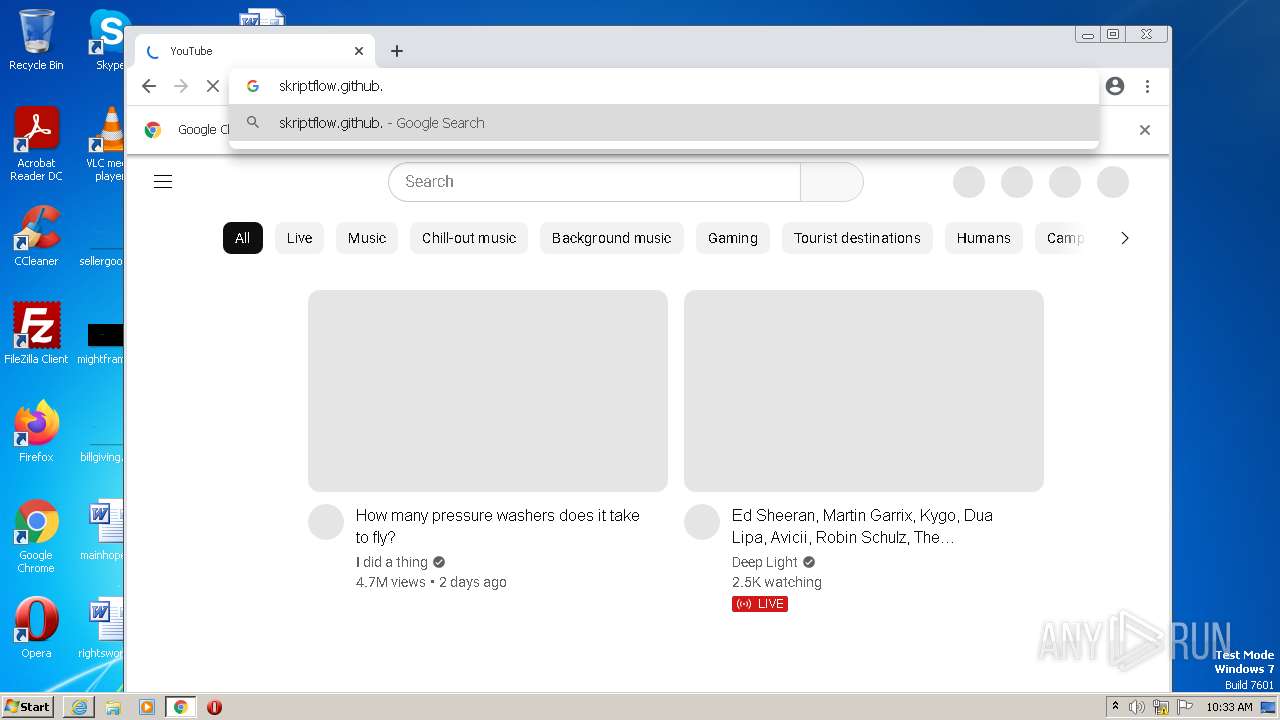Click the Chrome forward arrow button
This screenshot has width=1280, height=720.
181,86
